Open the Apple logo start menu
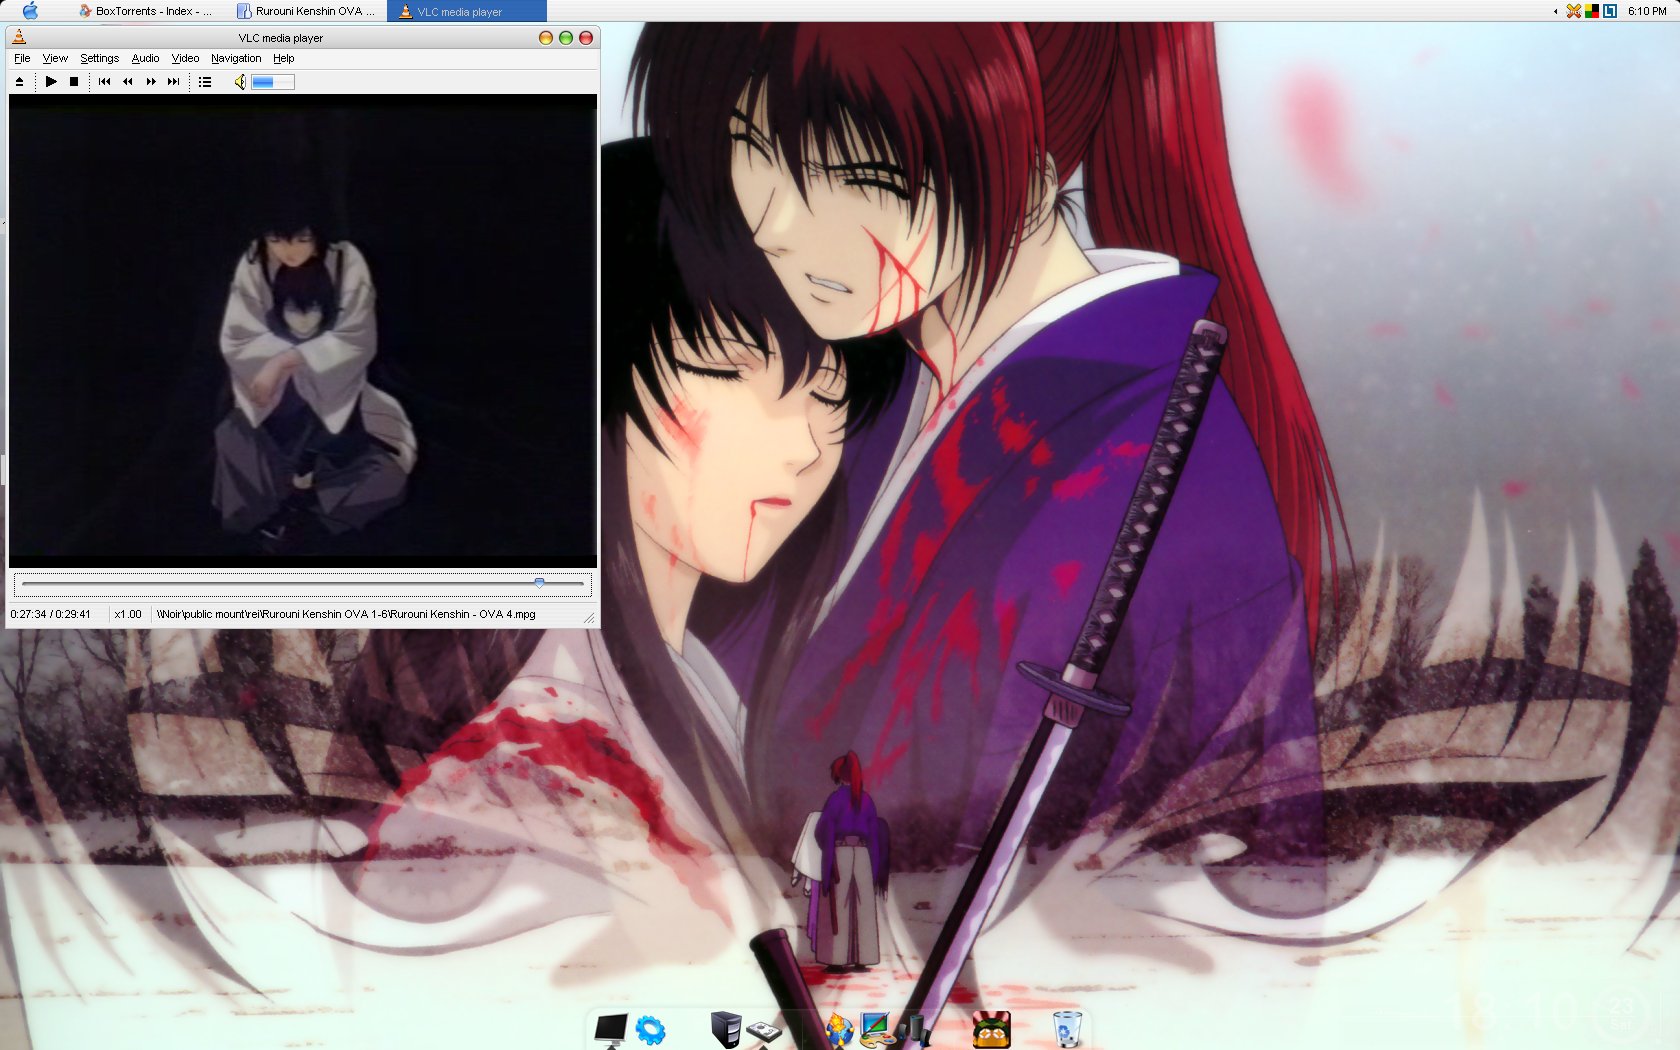 [30, 11]
